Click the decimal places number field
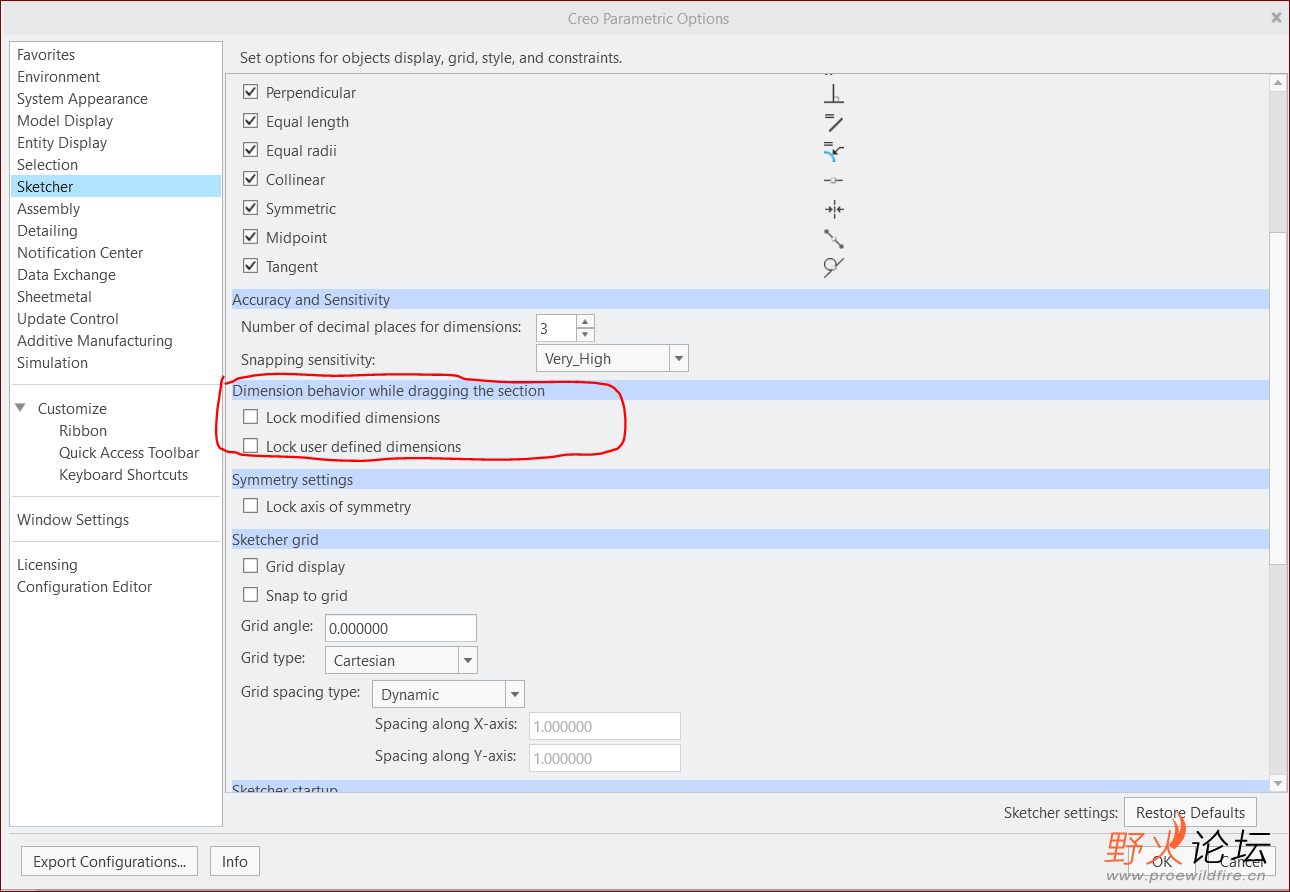 [556, 328]
